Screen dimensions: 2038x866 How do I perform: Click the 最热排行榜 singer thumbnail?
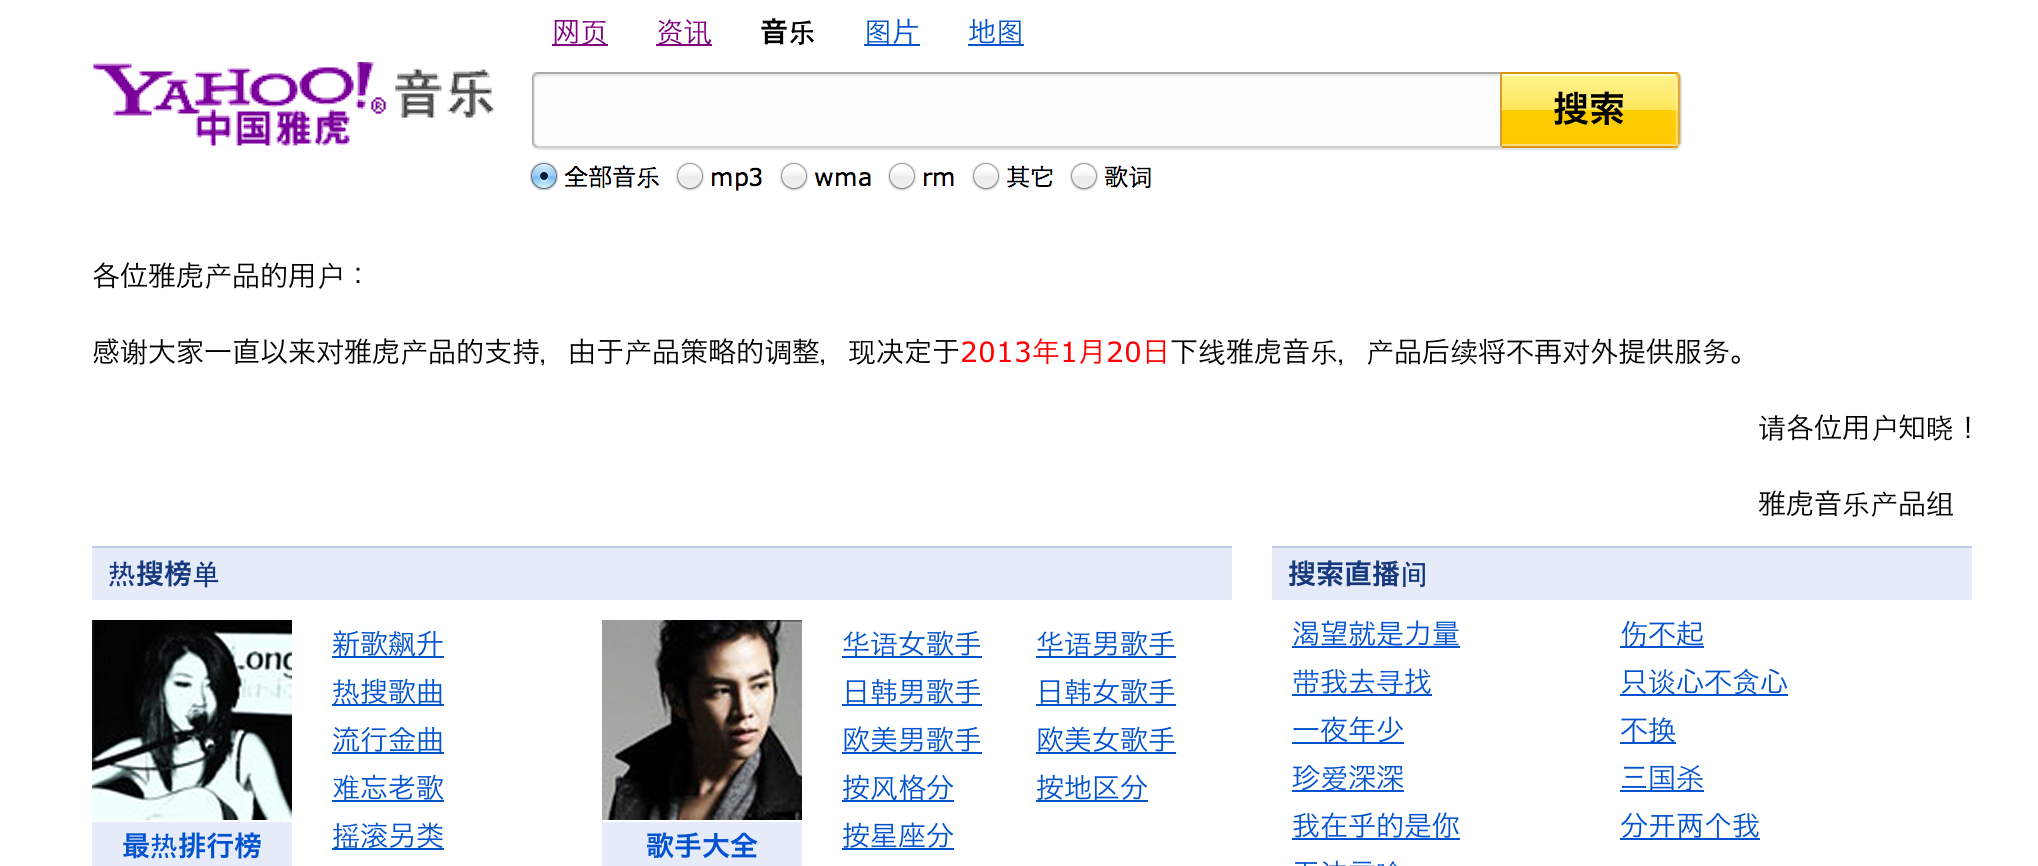(192, 720)
